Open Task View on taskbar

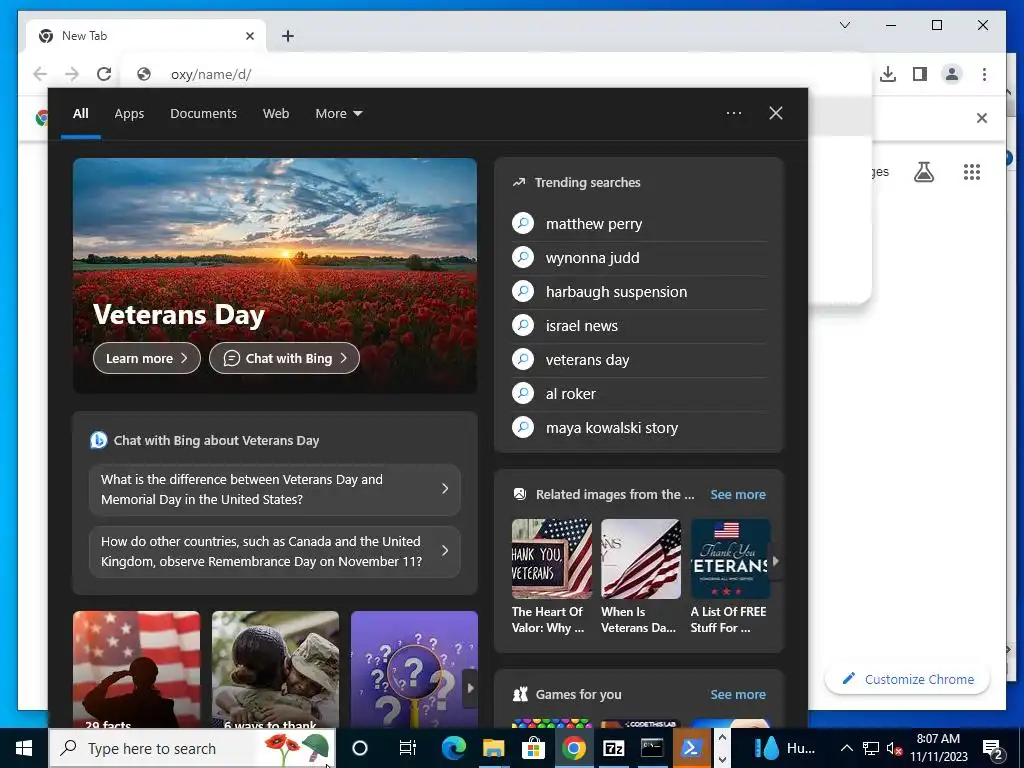click(x=408, y=748)
